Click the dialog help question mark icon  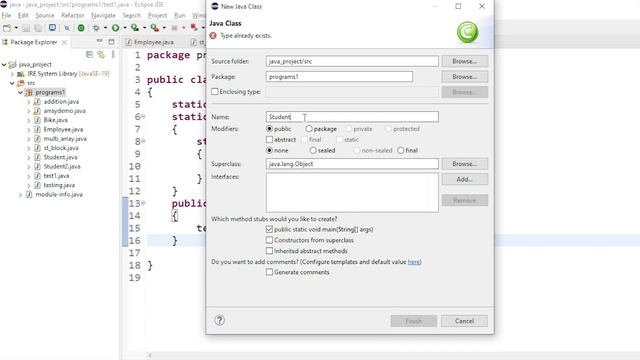pyautogui.click(x=220, y=320)
